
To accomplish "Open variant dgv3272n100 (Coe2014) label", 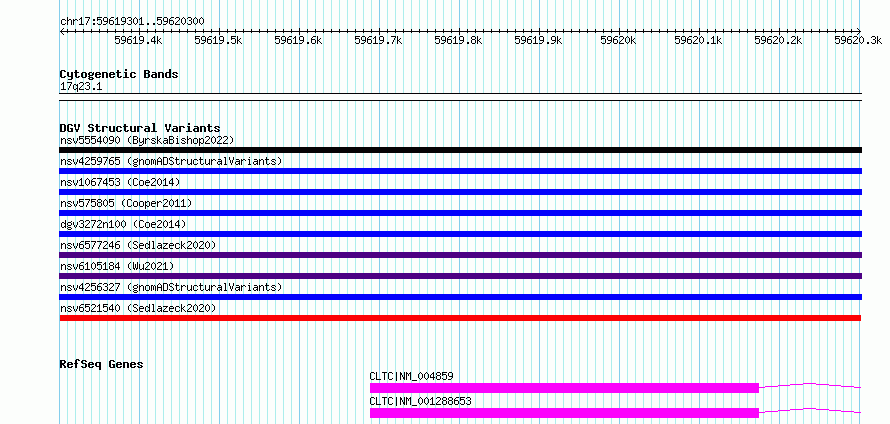I will [123, 224].
